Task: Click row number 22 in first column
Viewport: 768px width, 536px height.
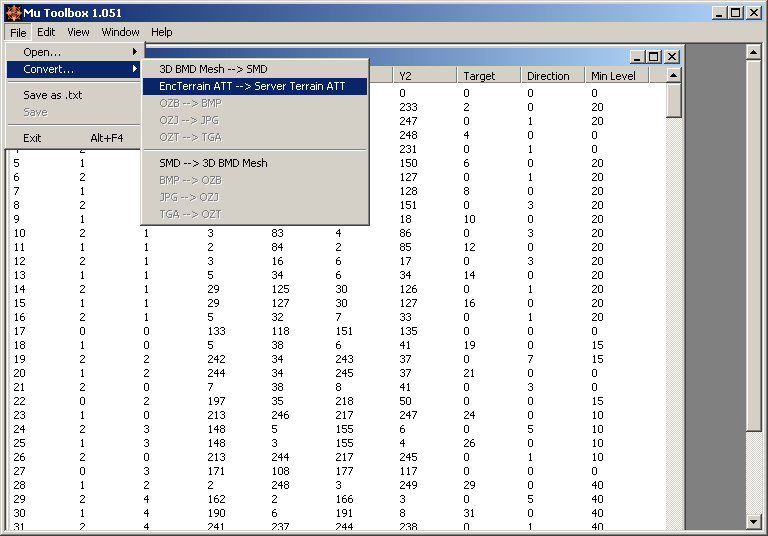Action: [20, 401]
